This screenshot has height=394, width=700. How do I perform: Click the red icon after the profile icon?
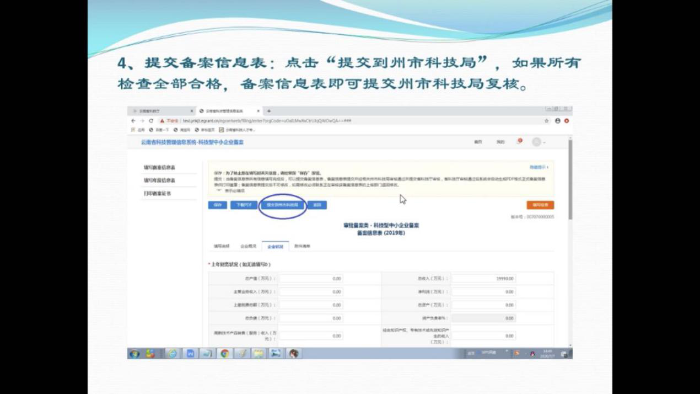(x=567, y=121)
